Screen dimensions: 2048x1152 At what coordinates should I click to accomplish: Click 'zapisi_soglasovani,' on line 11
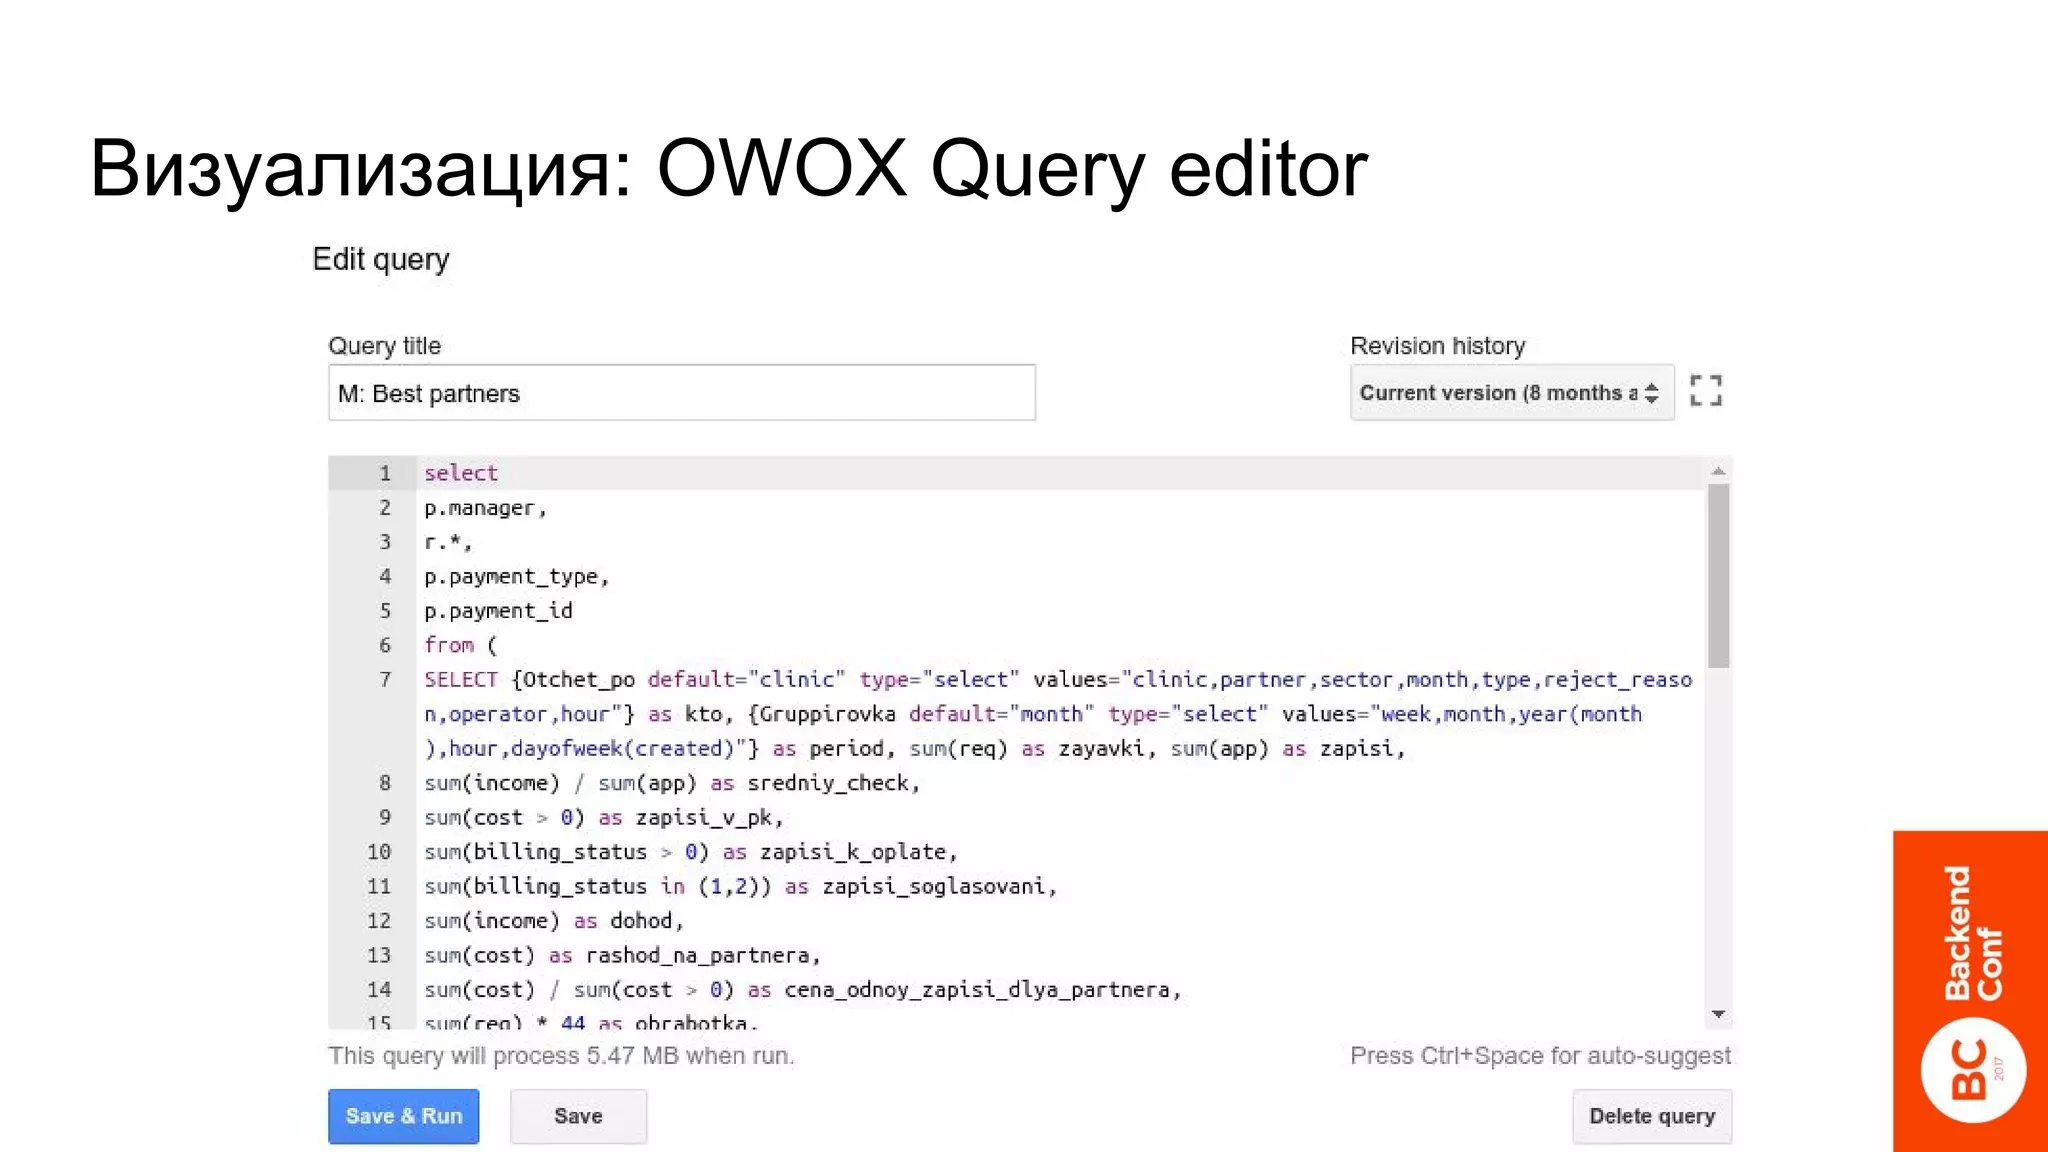coord(939,886)
